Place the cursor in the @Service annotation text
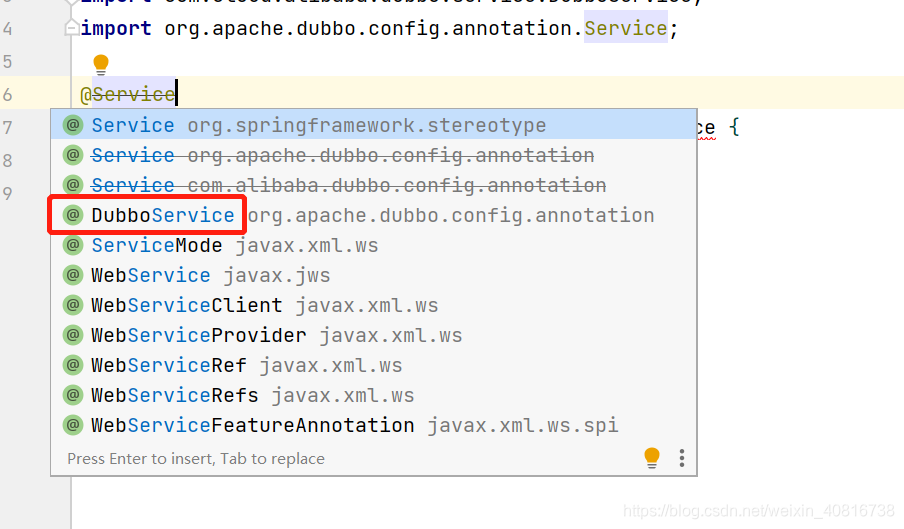Image resolution: width=904 pixels, height=529 pixels. pos(128,94)
